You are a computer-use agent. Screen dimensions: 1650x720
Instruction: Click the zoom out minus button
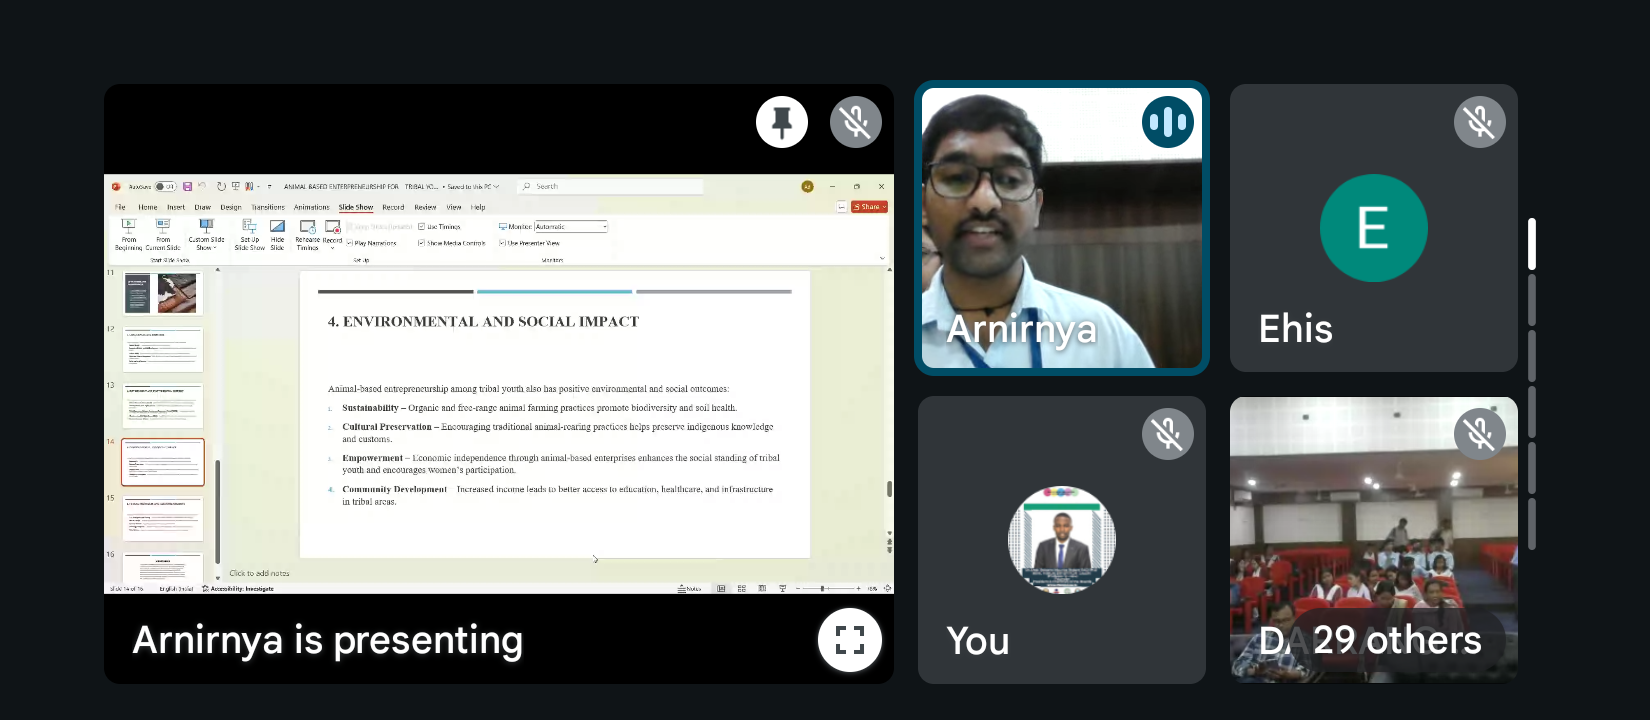coord(799,589)
